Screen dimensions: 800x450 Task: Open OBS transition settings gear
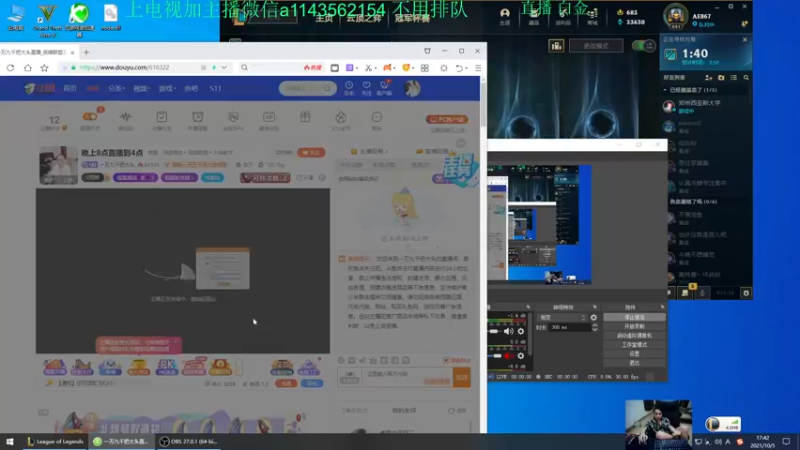(593, 317)
